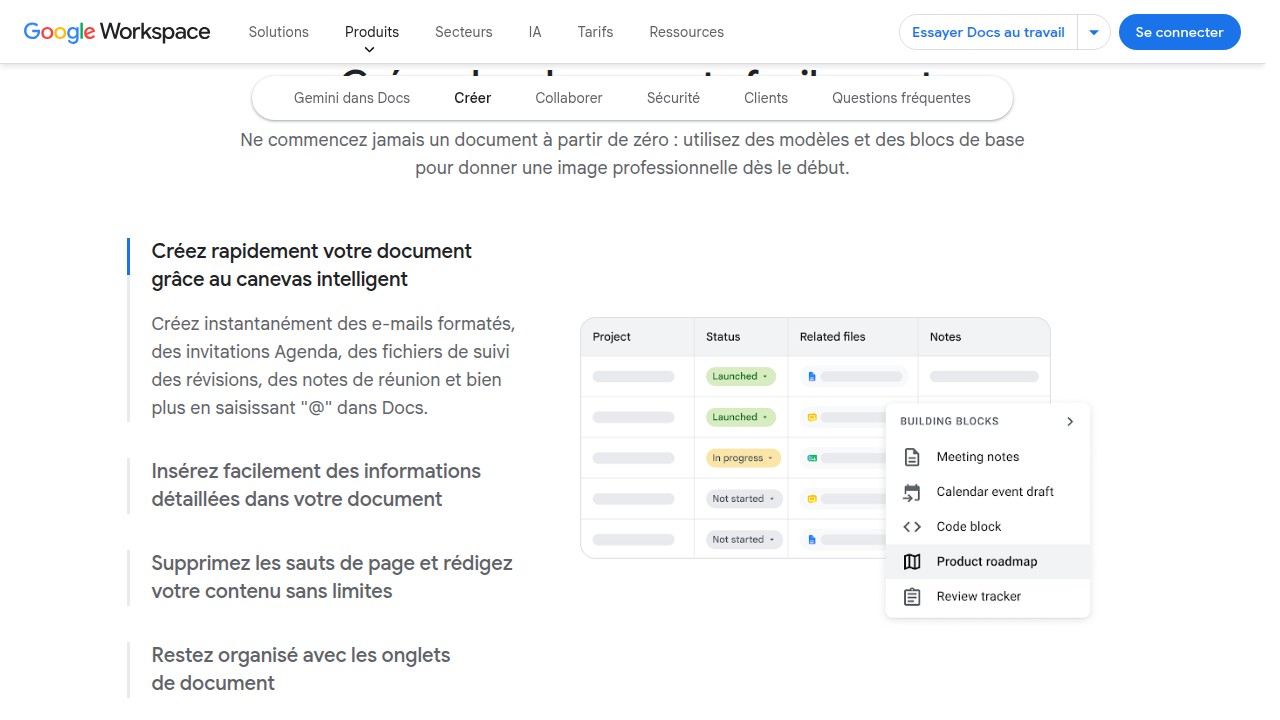Expand Insérez facilement des informations détaillées
Image resolution: width=1280 pixels, height=720 pixels.
(316, 485)
